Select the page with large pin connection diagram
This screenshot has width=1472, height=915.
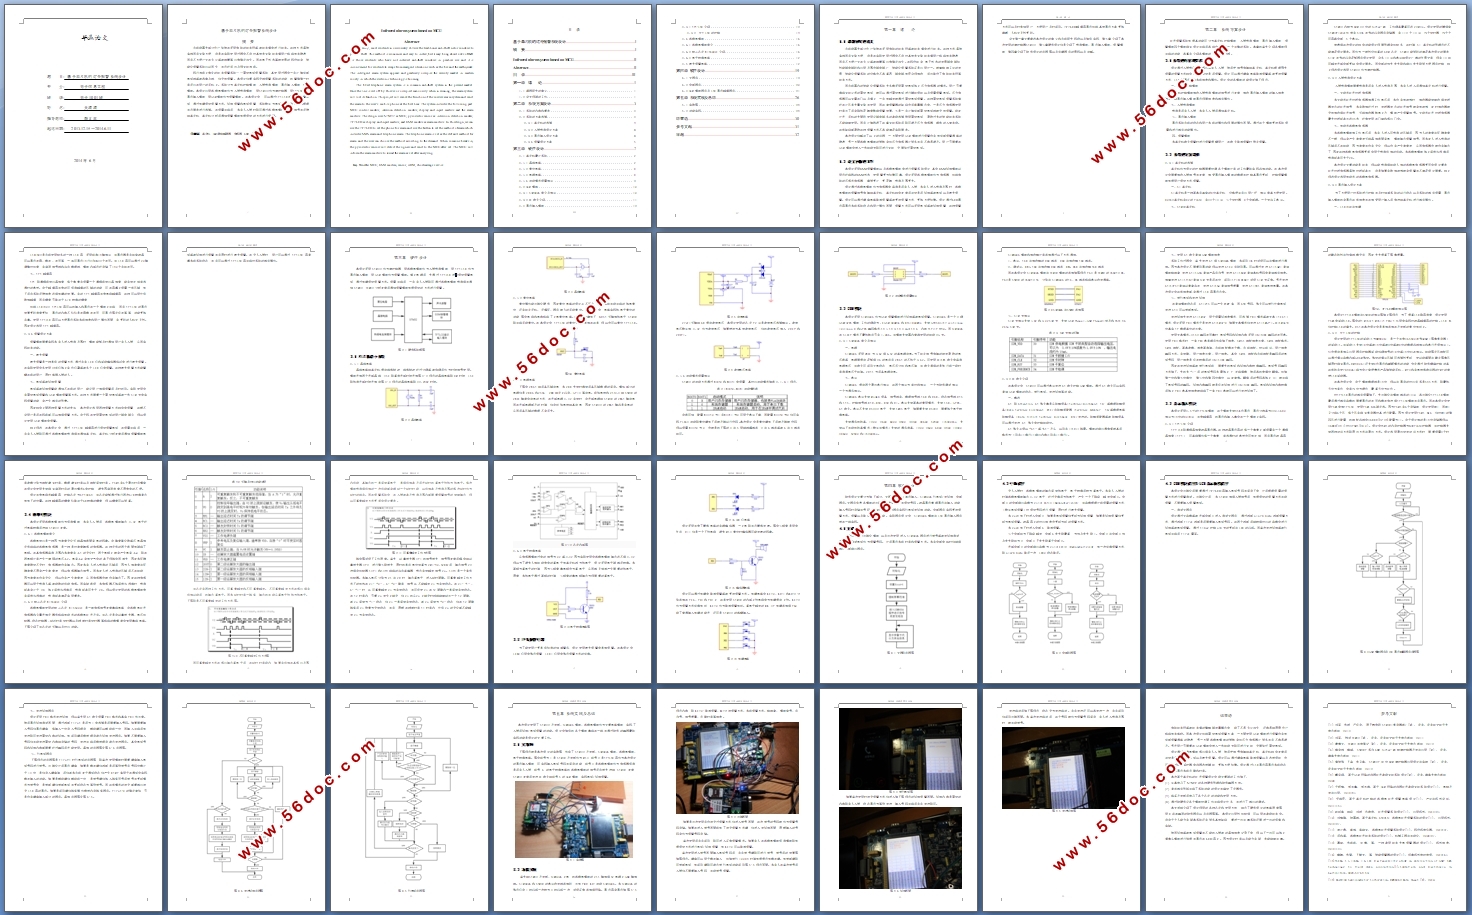(x=1387, y=344)
